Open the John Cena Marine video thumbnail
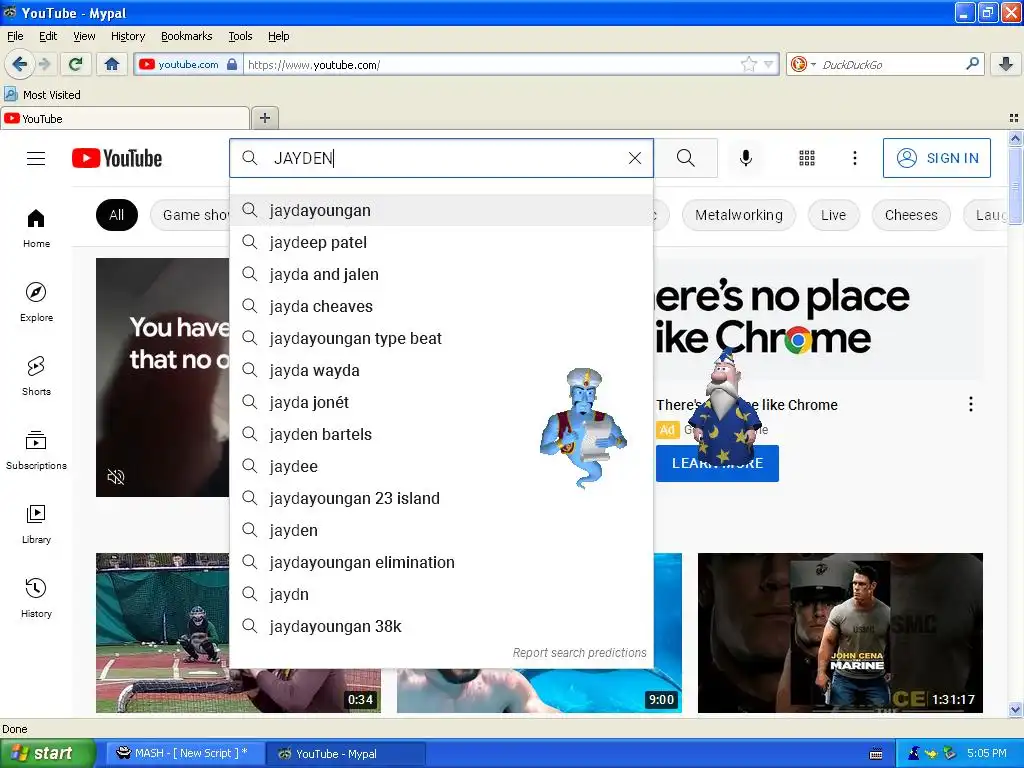This screenshot has height=768, width=1024. 840,633
